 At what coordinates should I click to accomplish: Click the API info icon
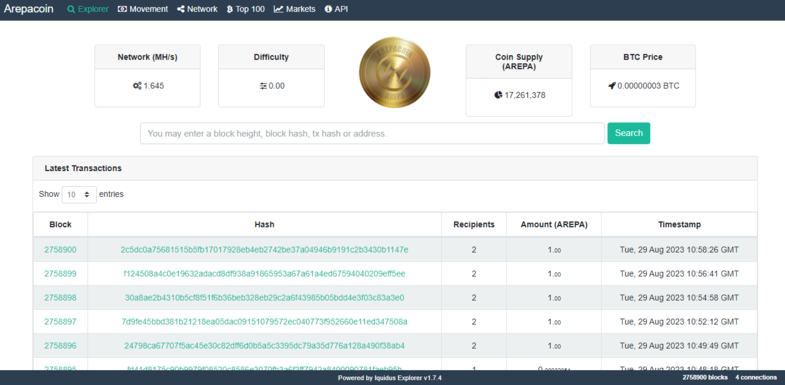point(328,9)
